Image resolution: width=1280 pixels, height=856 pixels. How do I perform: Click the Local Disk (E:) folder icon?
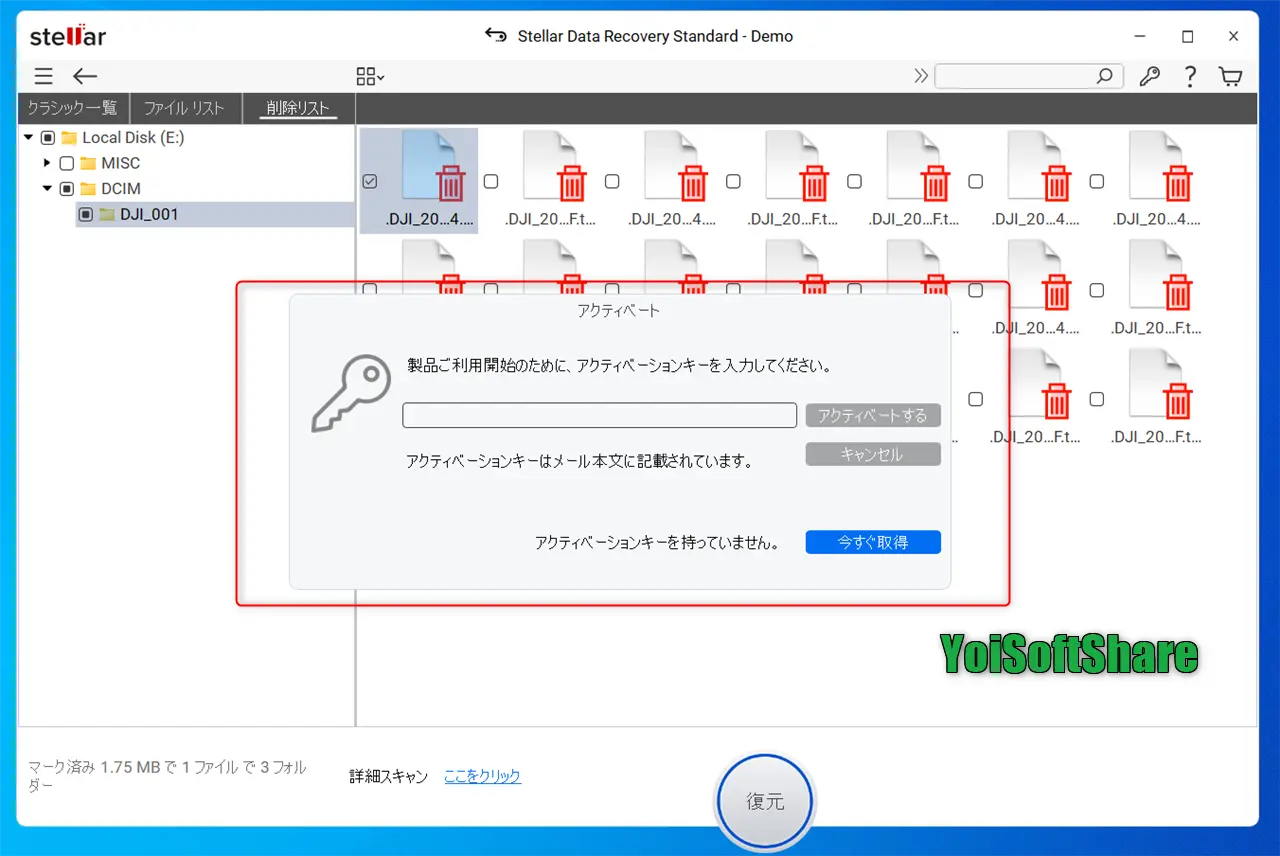[69, 138]
